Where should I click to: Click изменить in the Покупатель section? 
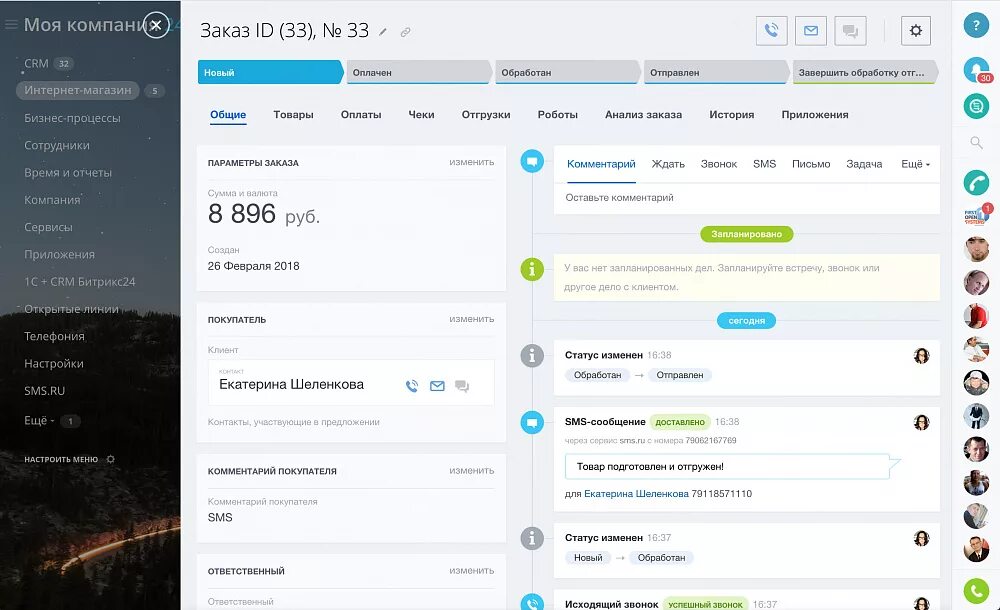pos(471,319)
